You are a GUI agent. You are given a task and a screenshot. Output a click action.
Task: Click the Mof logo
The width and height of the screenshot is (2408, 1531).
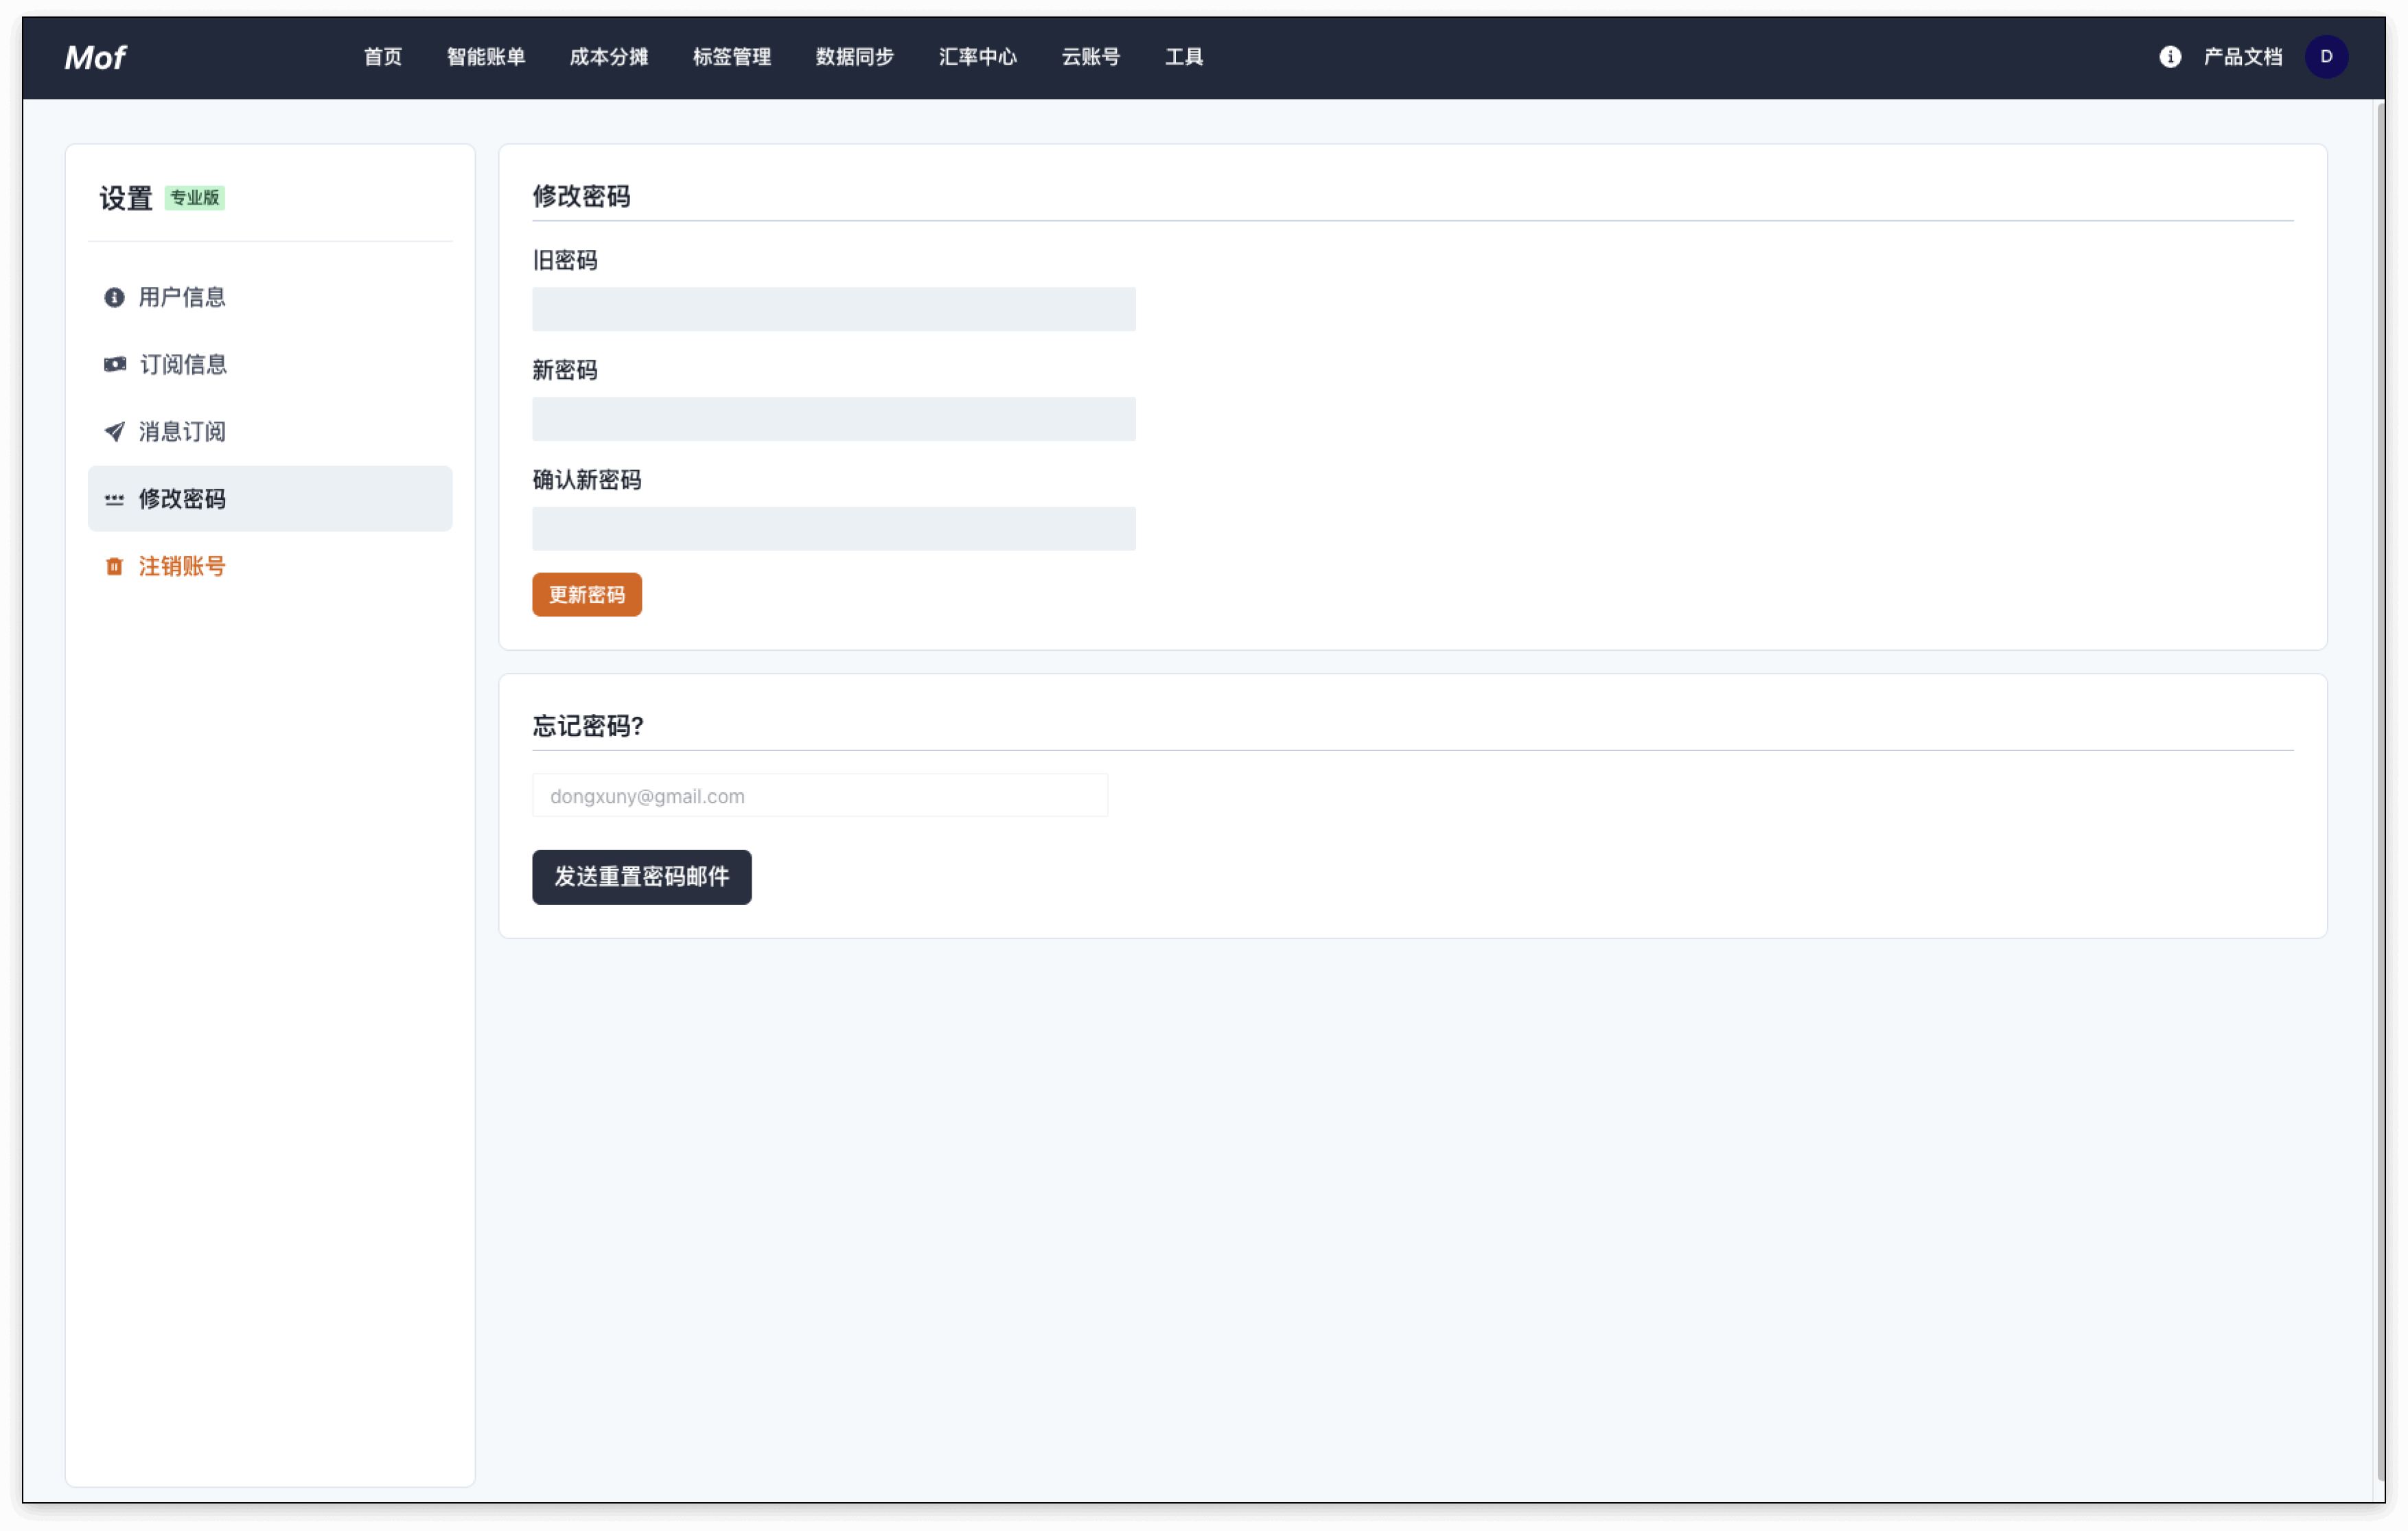click(95, 57)
